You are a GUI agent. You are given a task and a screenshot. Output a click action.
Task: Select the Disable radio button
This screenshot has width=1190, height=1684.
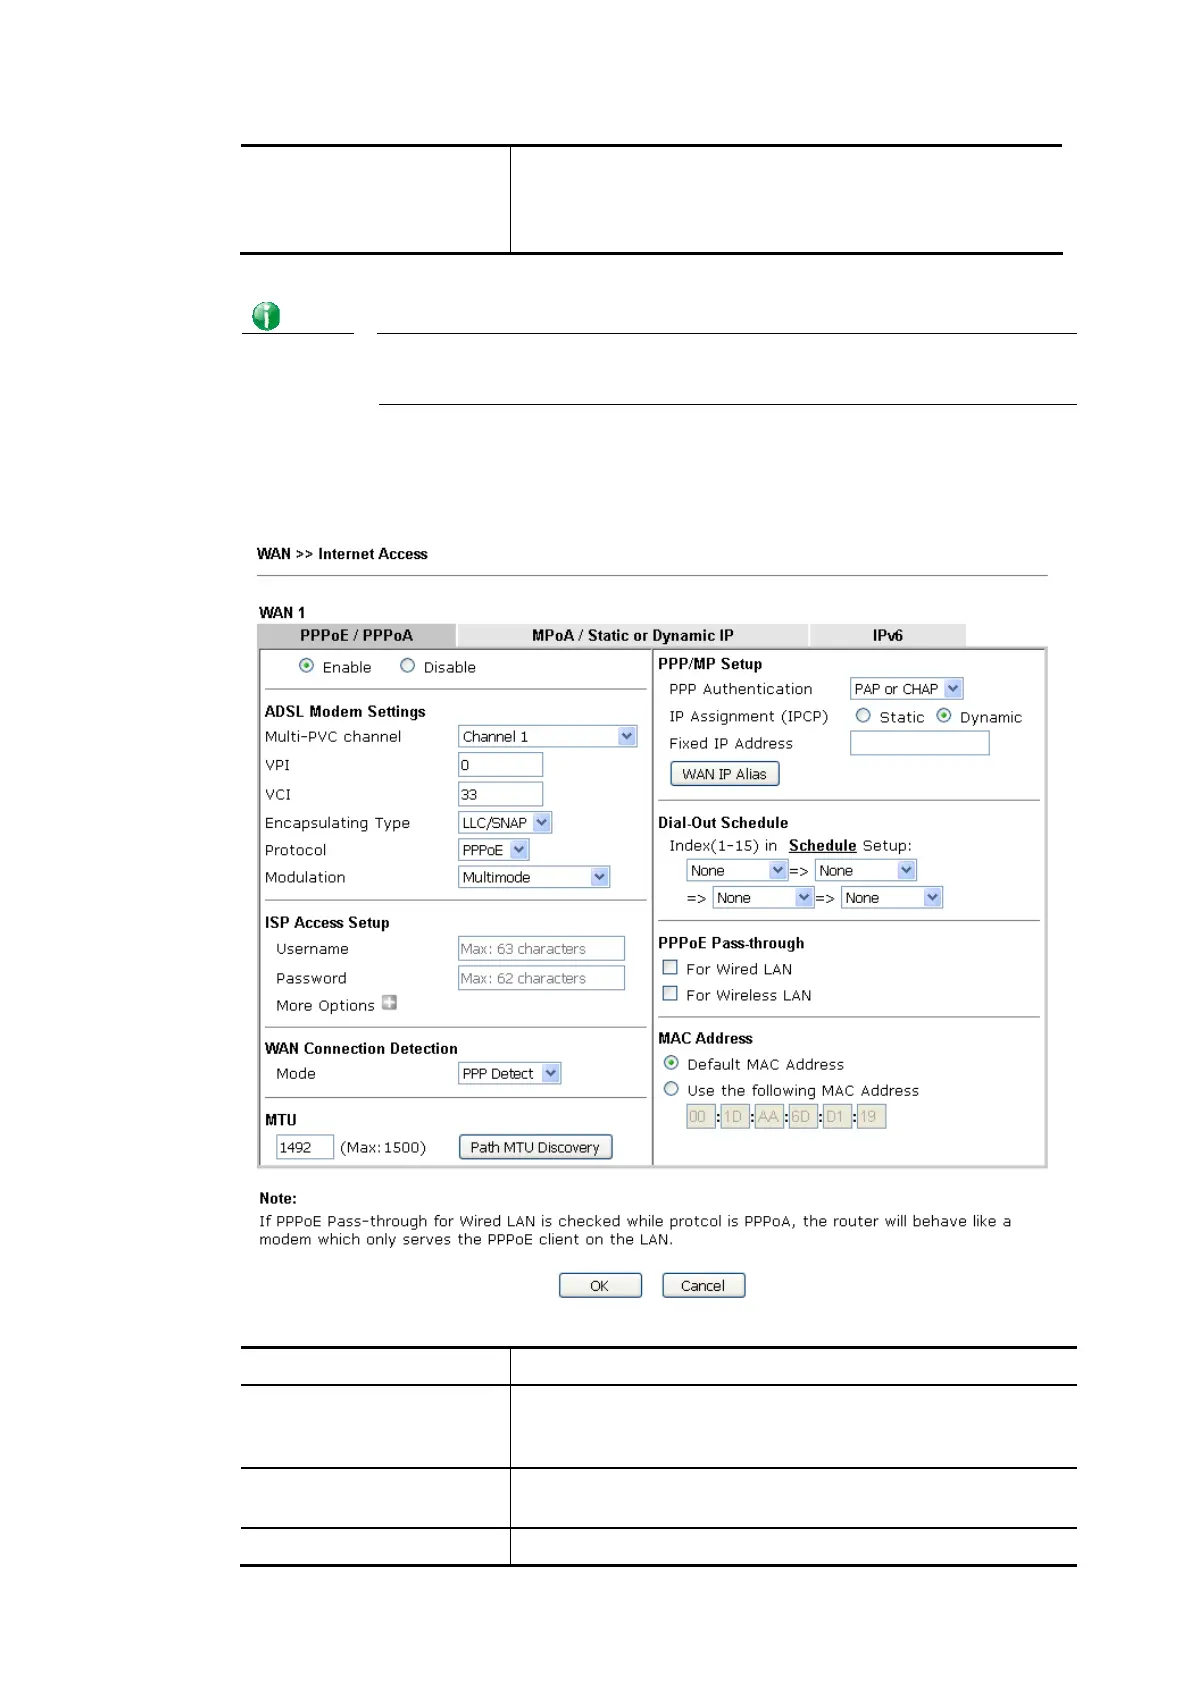coord(407,666)
